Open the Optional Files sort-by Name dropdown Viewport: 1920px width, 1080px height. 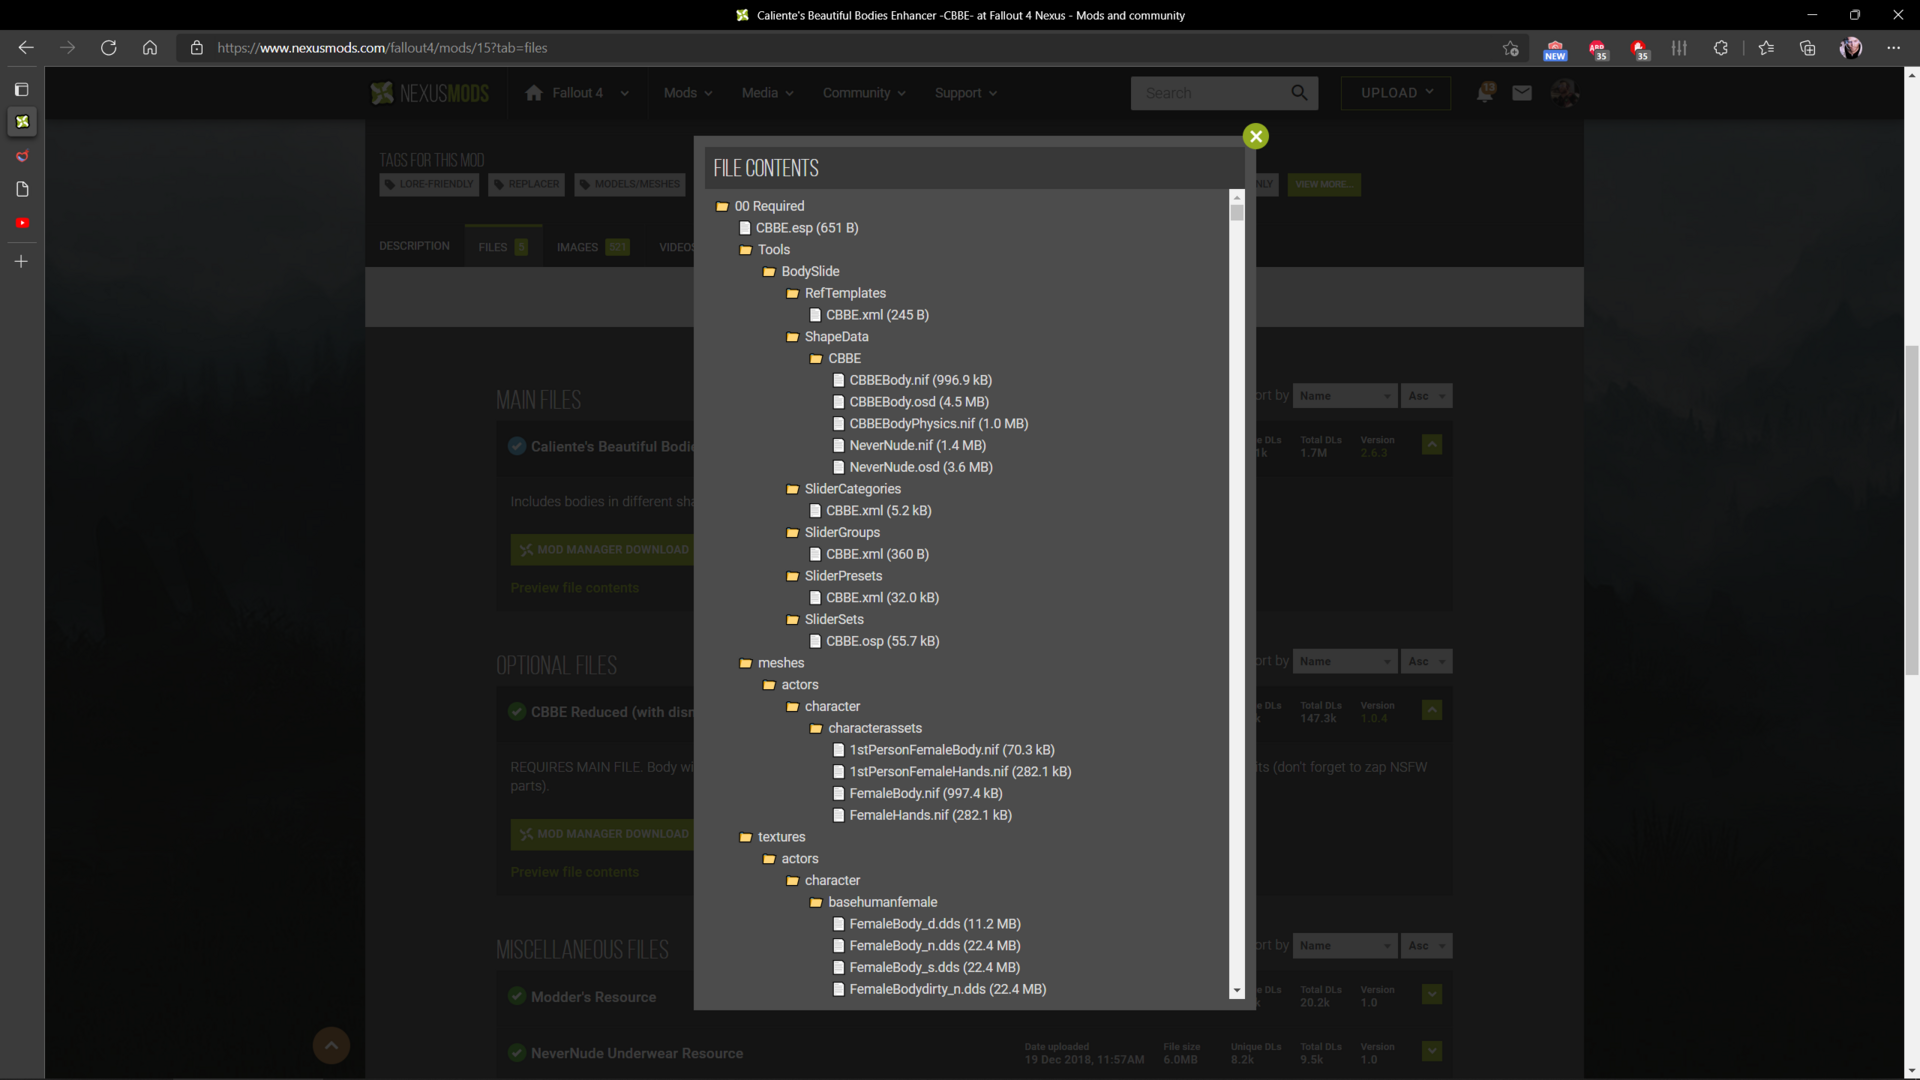[x=1344, y=661]
